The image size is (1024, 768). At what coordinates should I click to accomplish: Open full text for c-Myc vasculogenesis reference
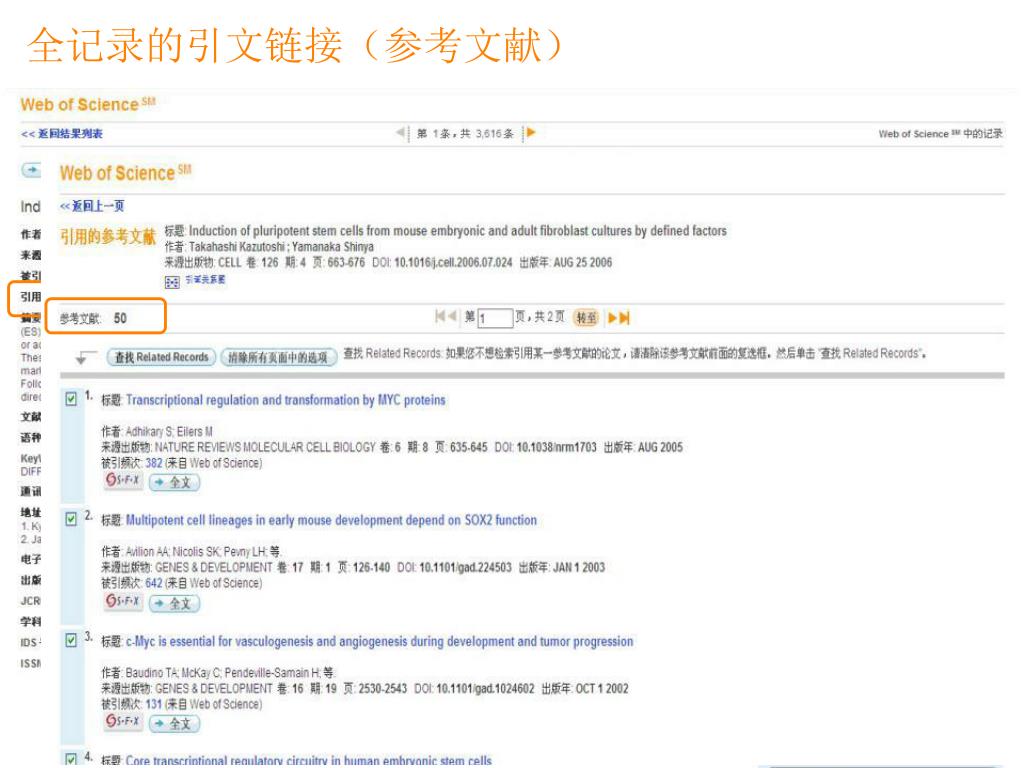(x=174, y=724)
